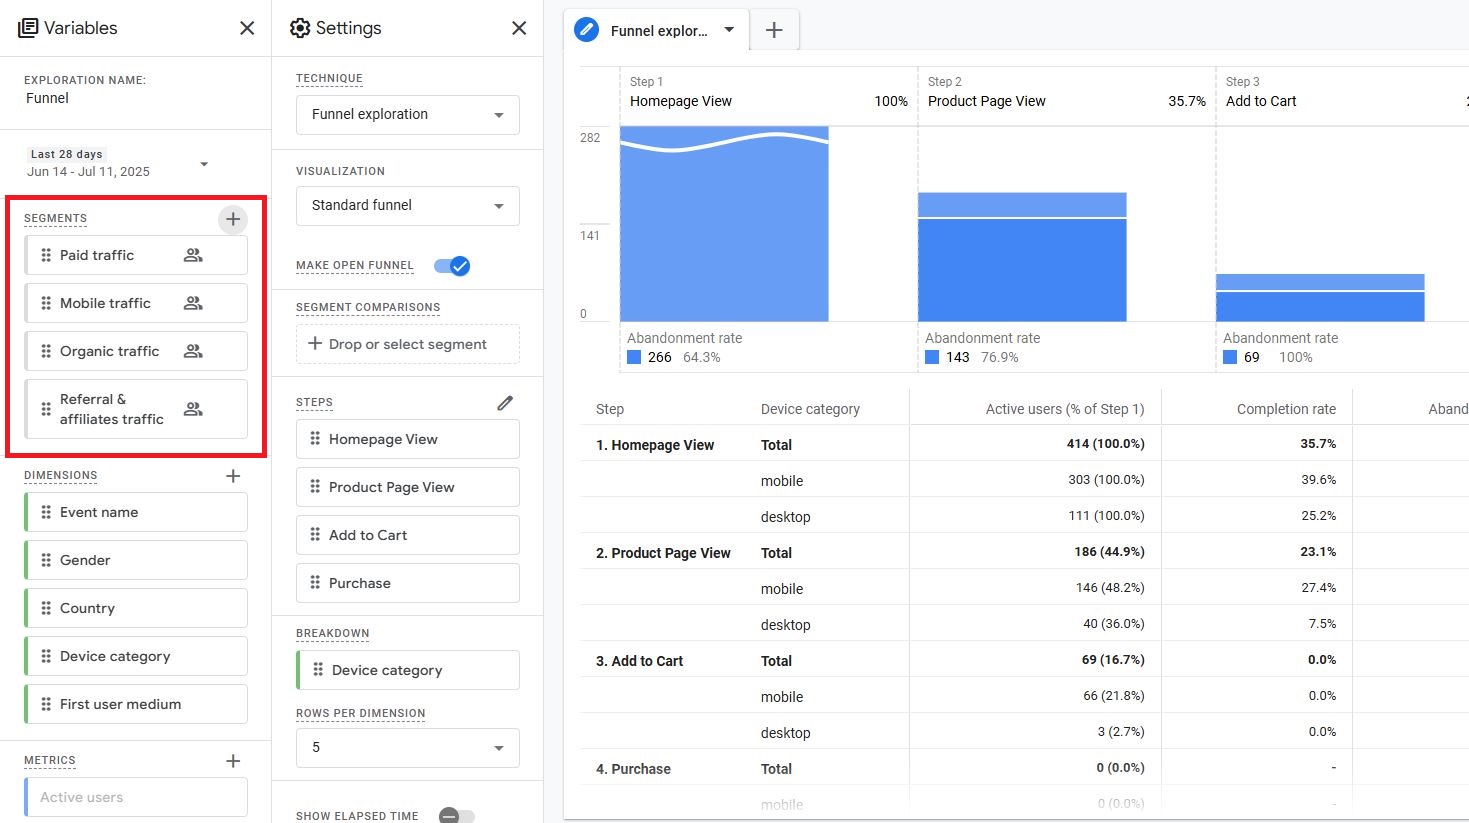Click the 1. Homepage View row label

pyautogui.click(x=655, y=445)
